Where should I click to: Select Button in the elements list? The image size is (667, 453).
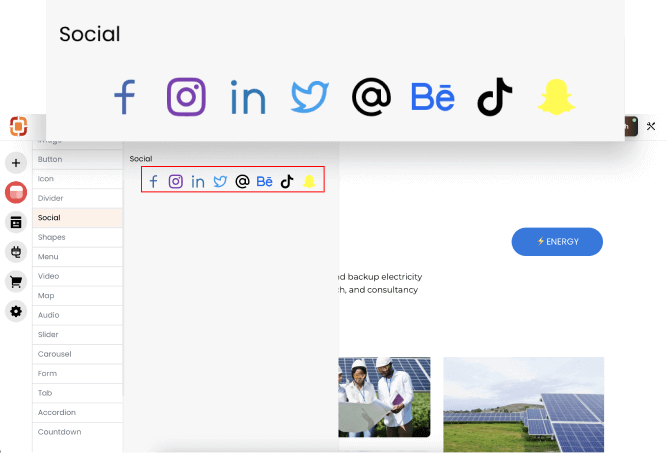(77, 160)
